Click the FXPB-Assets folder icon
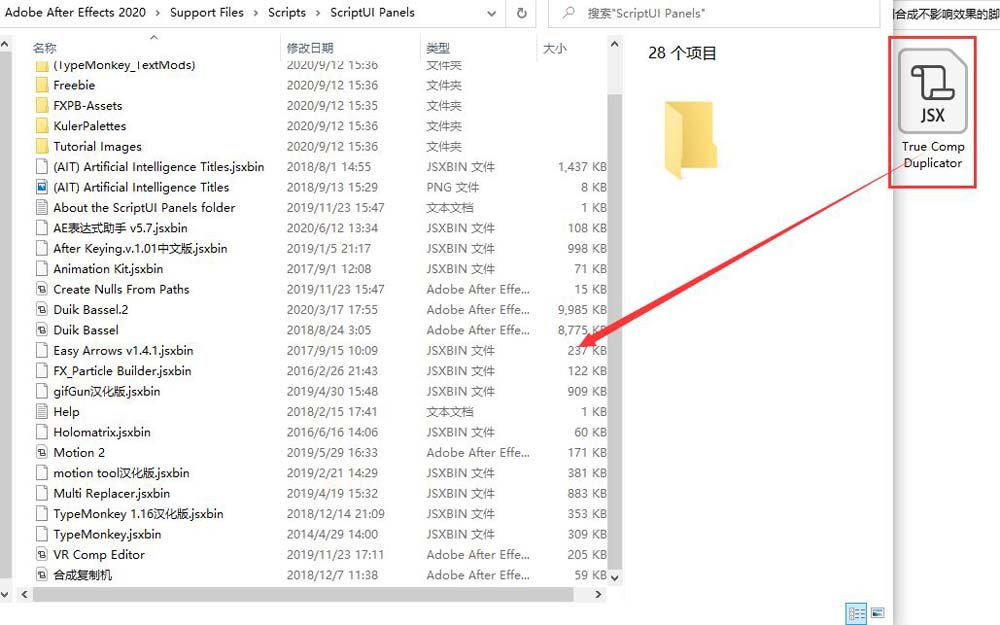 (x=42, y=105)
